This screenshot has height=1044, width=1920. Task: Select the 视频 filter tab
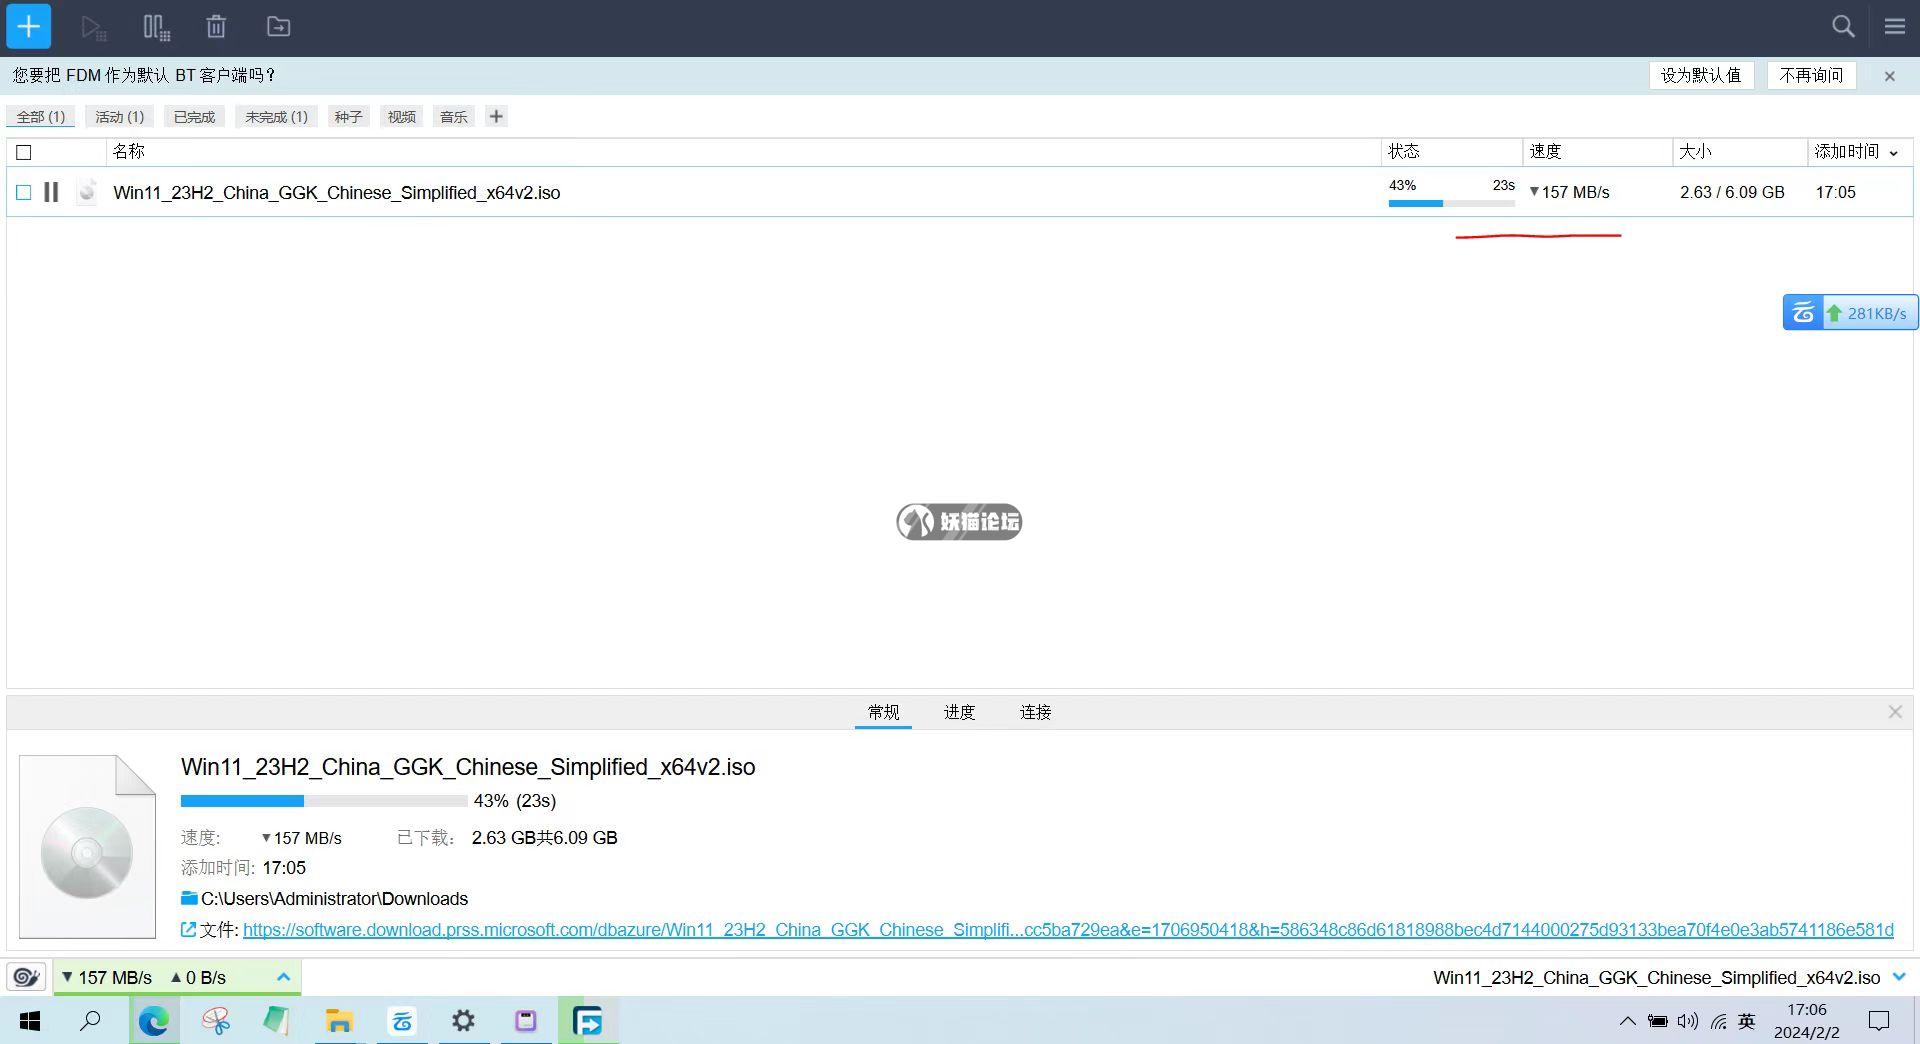point(401,117)
